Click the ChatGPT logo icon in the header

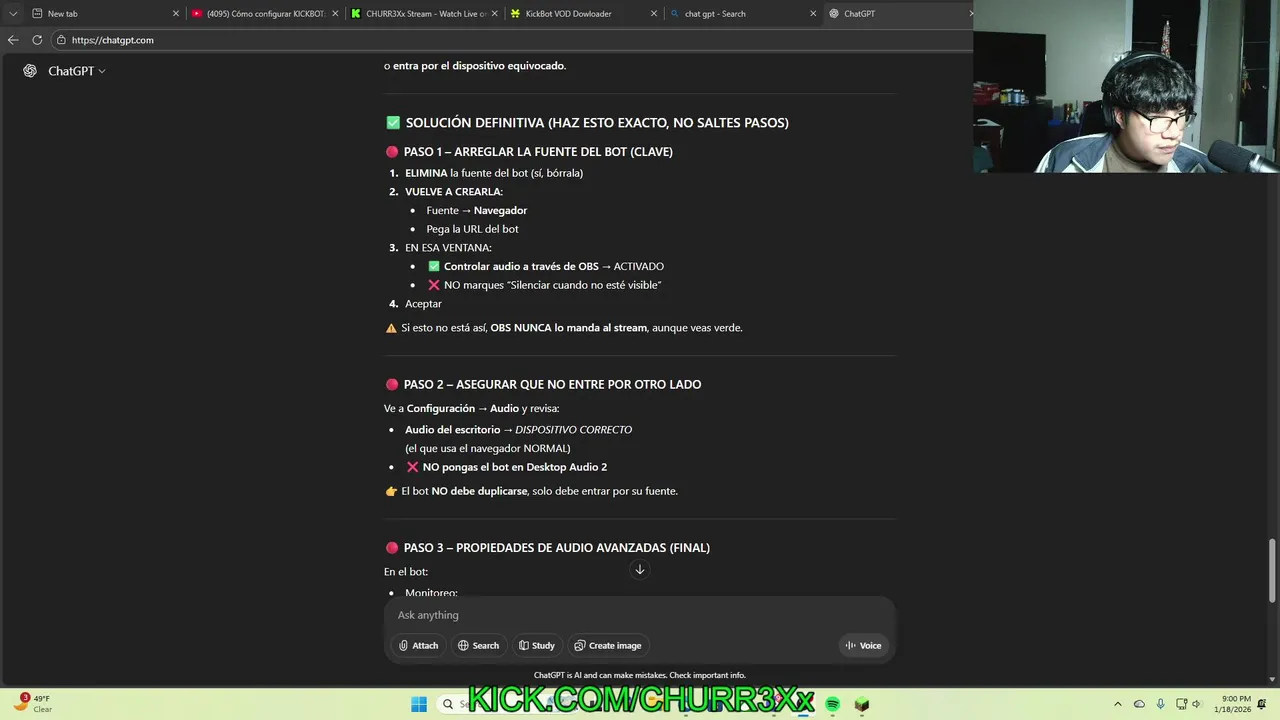point(30,71)
